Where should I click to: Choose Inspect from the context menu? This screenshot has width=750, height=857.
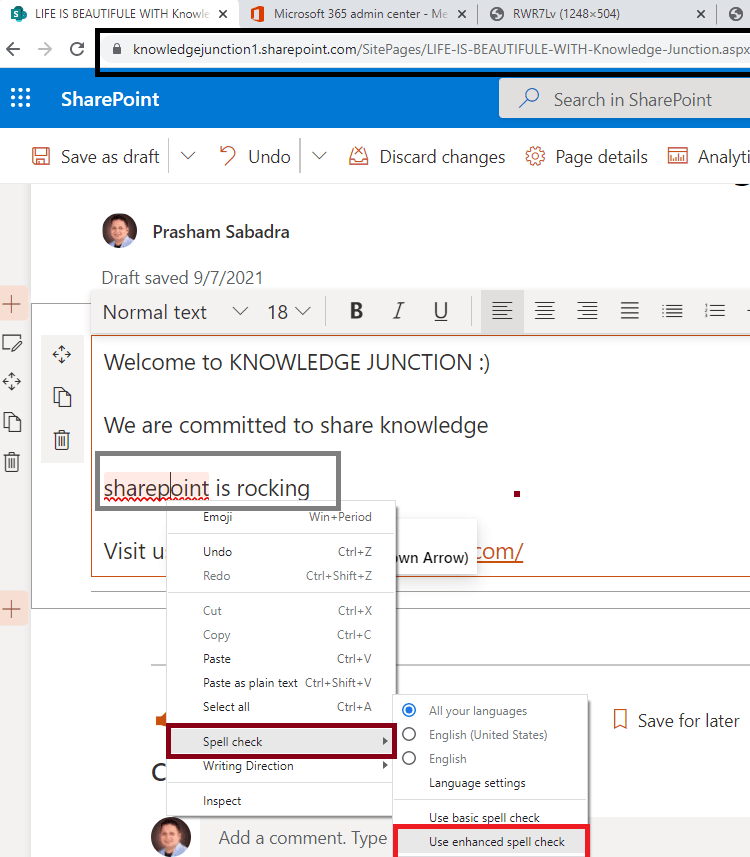point(281,801)
